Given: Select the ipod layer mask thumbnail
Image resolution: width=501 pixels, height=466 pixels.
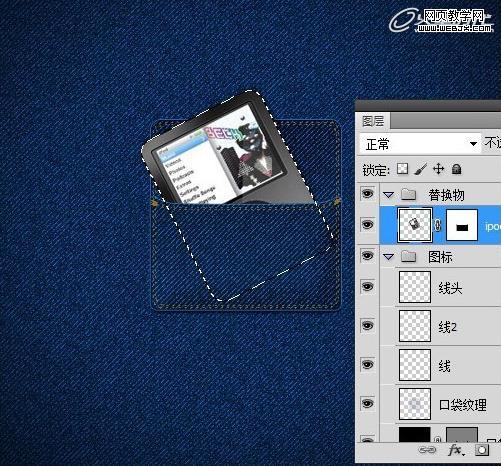Looking at the screenshot, I should point(462,225).
